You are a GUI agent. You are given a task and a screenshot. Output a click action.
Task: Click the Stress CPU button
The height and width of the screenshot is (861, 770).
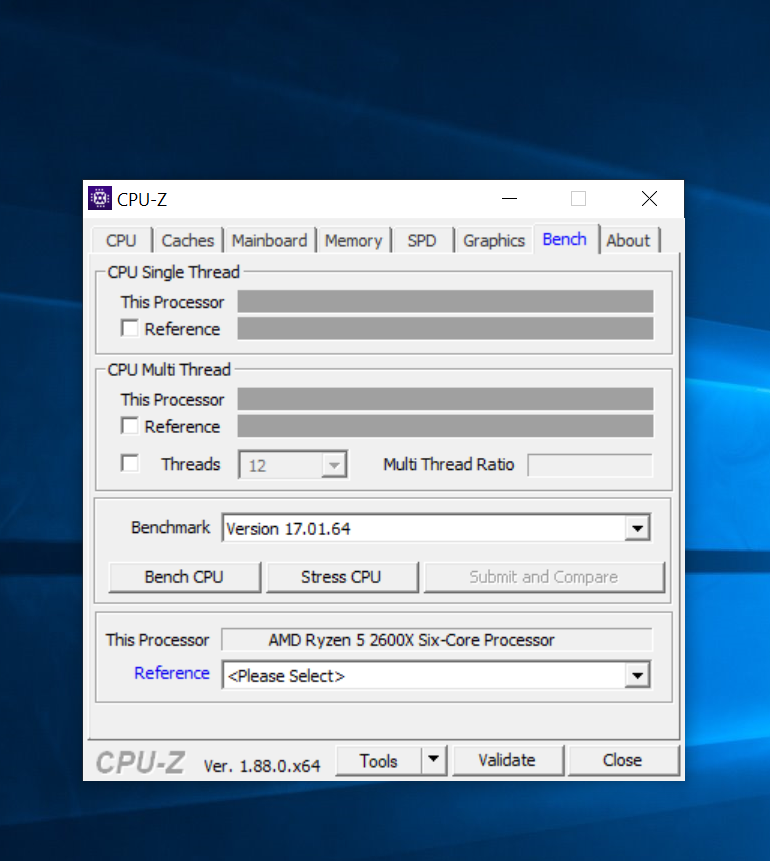[342, 577]
